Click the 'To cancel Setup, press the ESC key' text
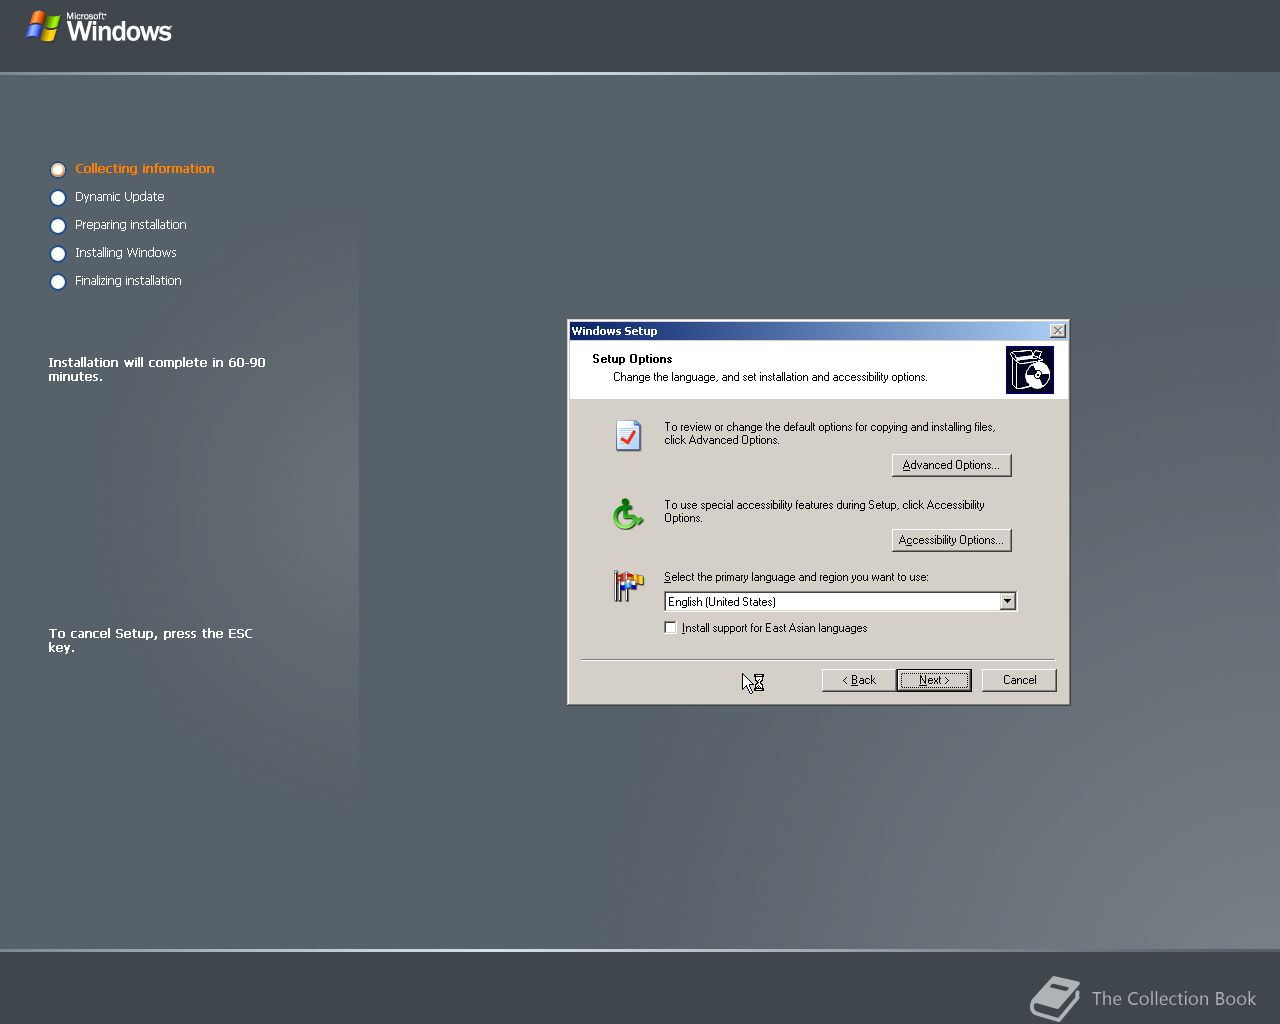This screenshot has height=1024, width=1280. coord(151,640)
